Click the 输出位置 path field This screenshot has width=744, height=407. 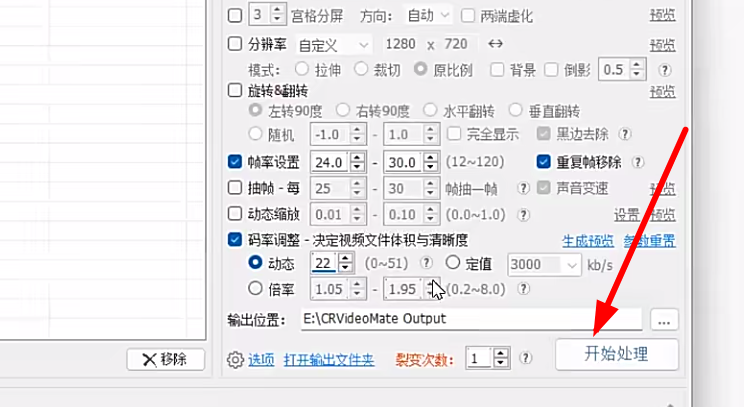point(471,319)
